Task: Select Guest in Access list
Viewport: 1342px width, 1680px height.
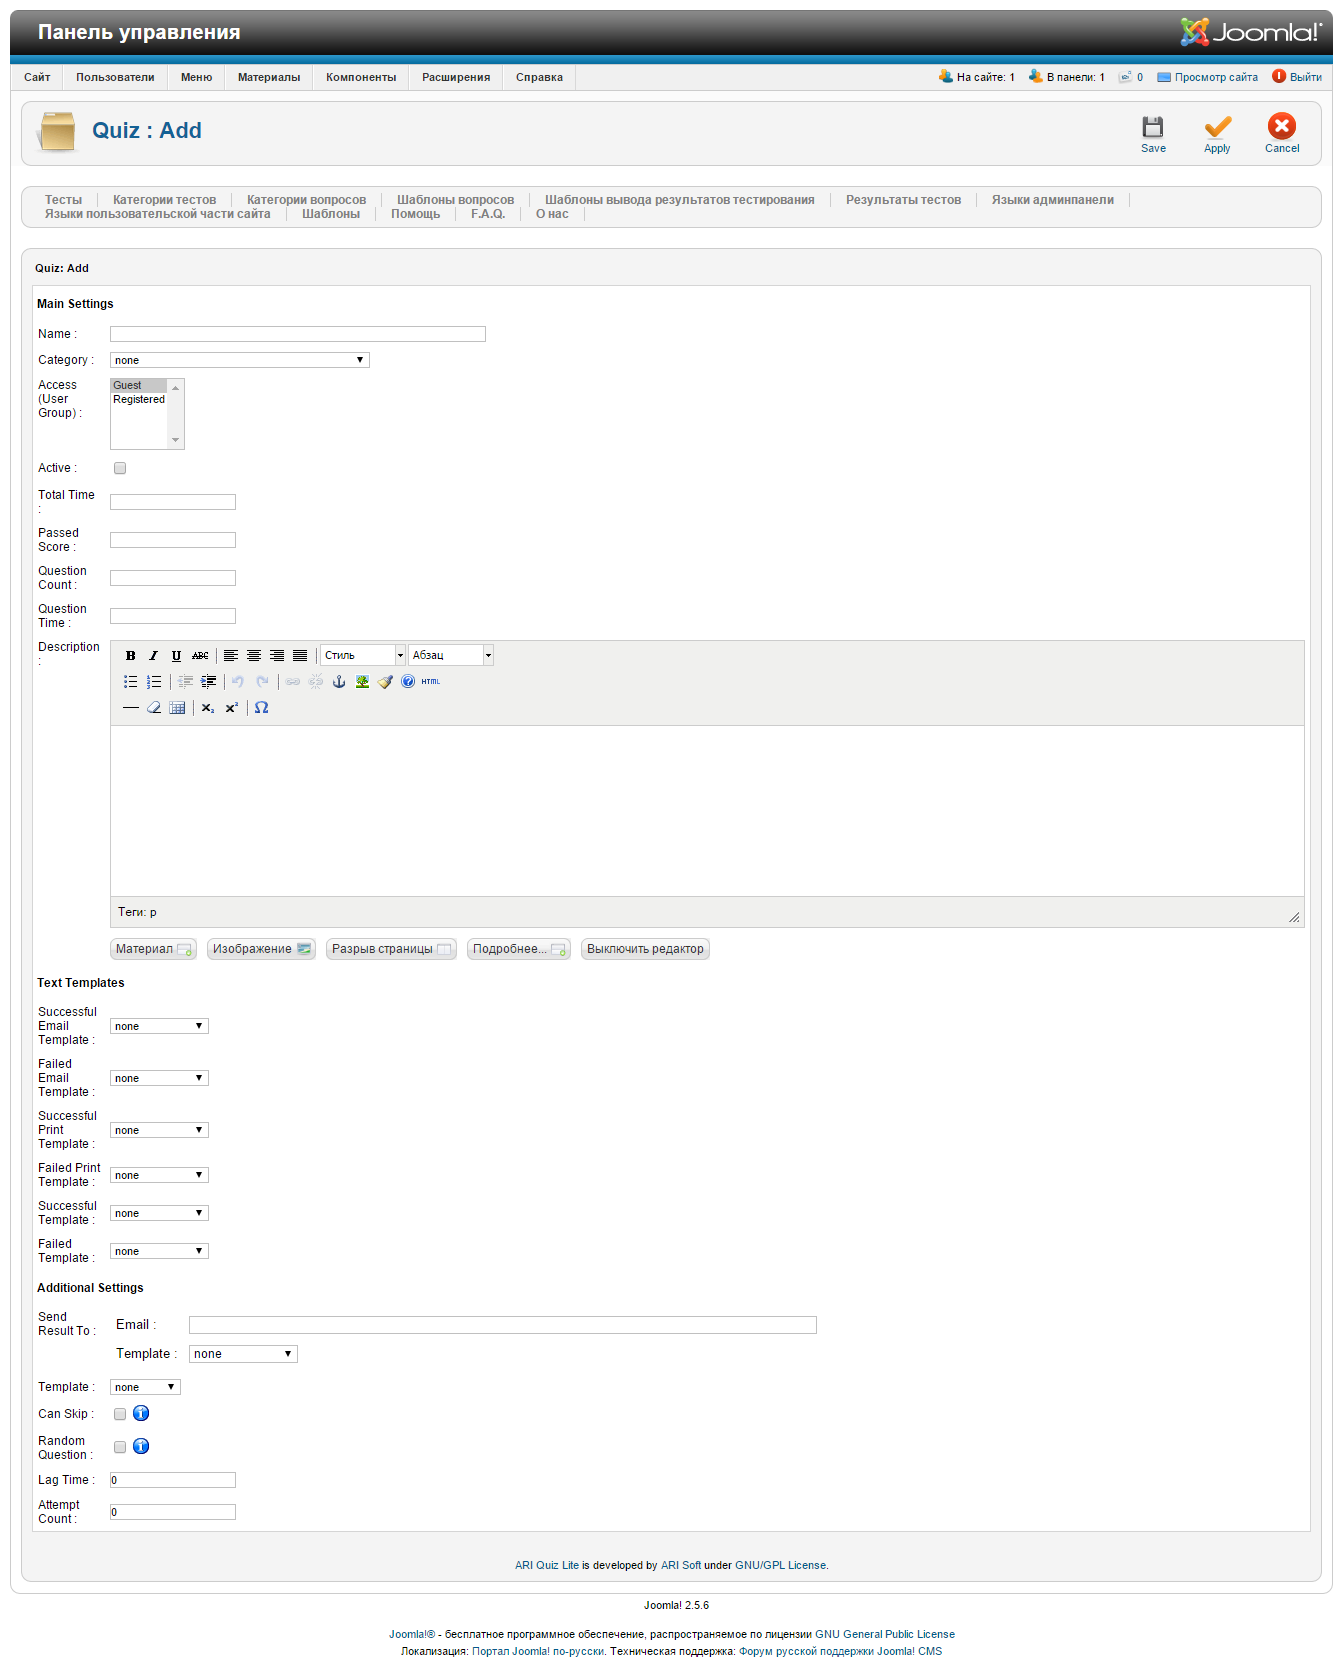Action: [139, 385]
